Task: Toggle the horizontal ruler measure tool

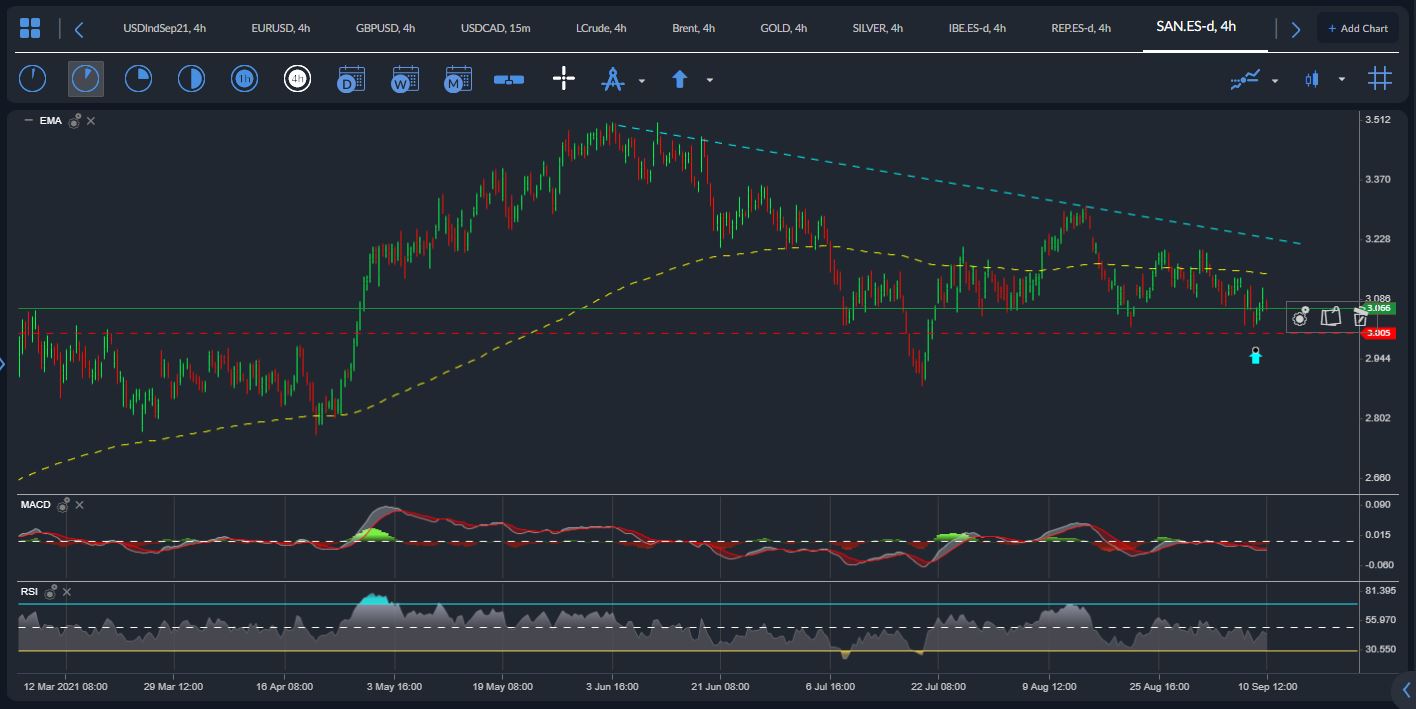Action: [x=509, y=79]
